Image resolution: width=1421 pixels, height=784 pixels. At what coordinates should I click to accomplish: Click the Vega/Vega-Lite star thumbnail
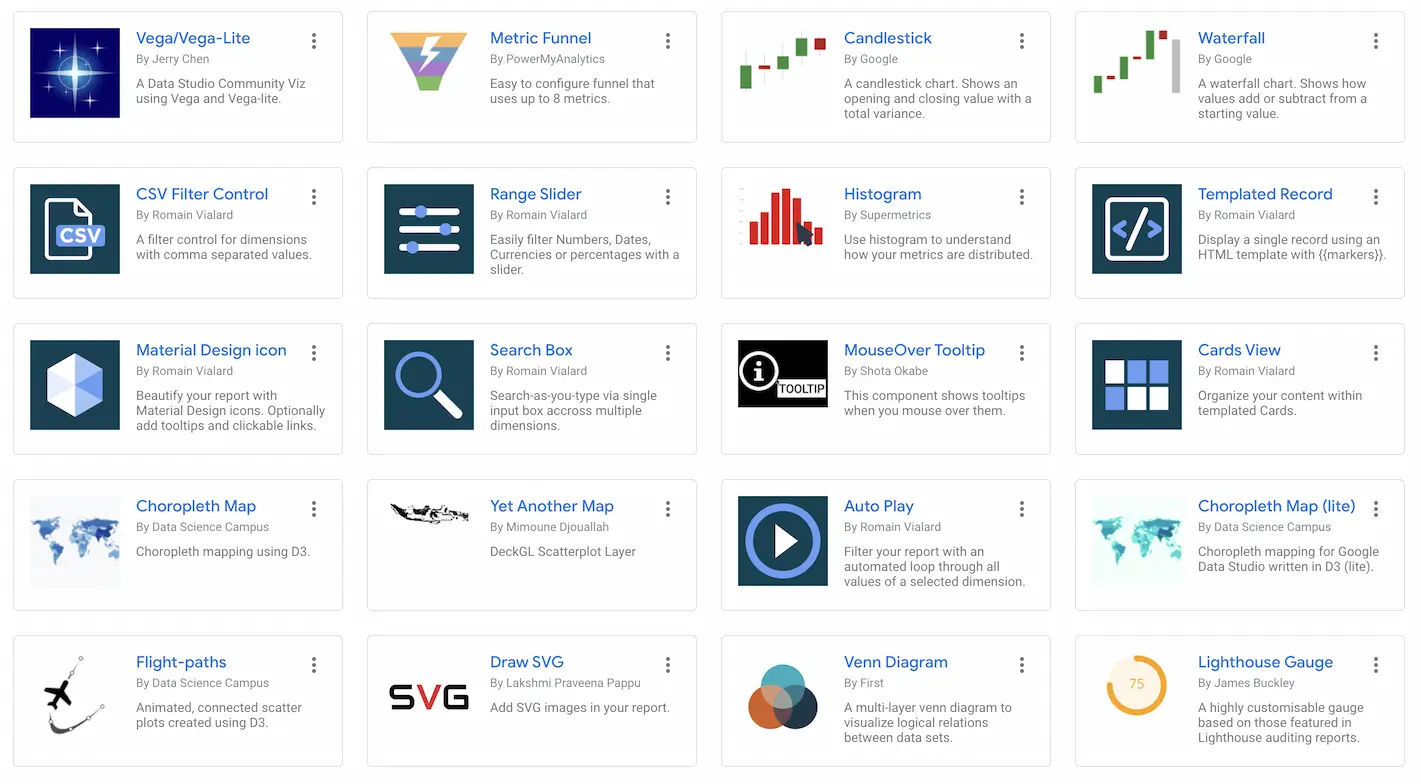tap(75, 73)
